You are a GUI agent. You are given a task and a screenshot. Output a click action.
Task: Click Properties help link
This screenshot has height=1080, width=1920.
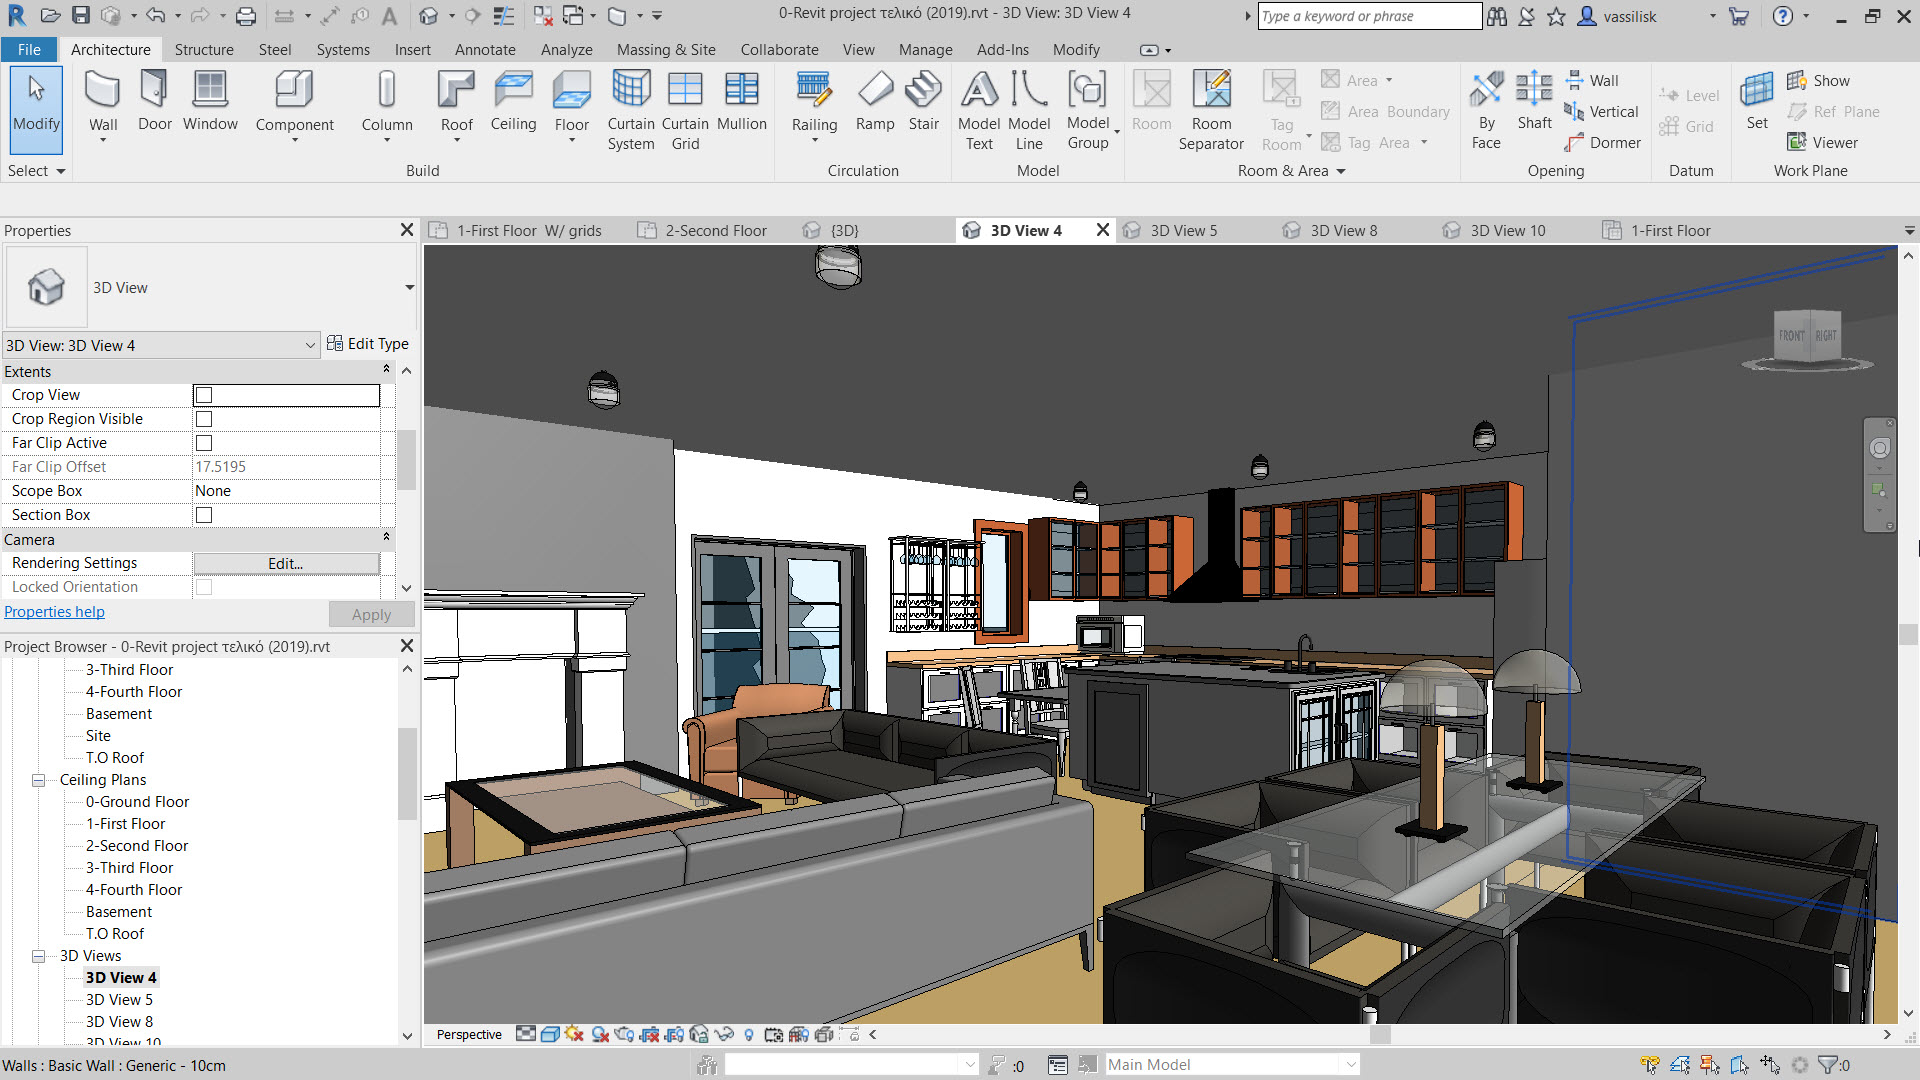click(54, 611)
